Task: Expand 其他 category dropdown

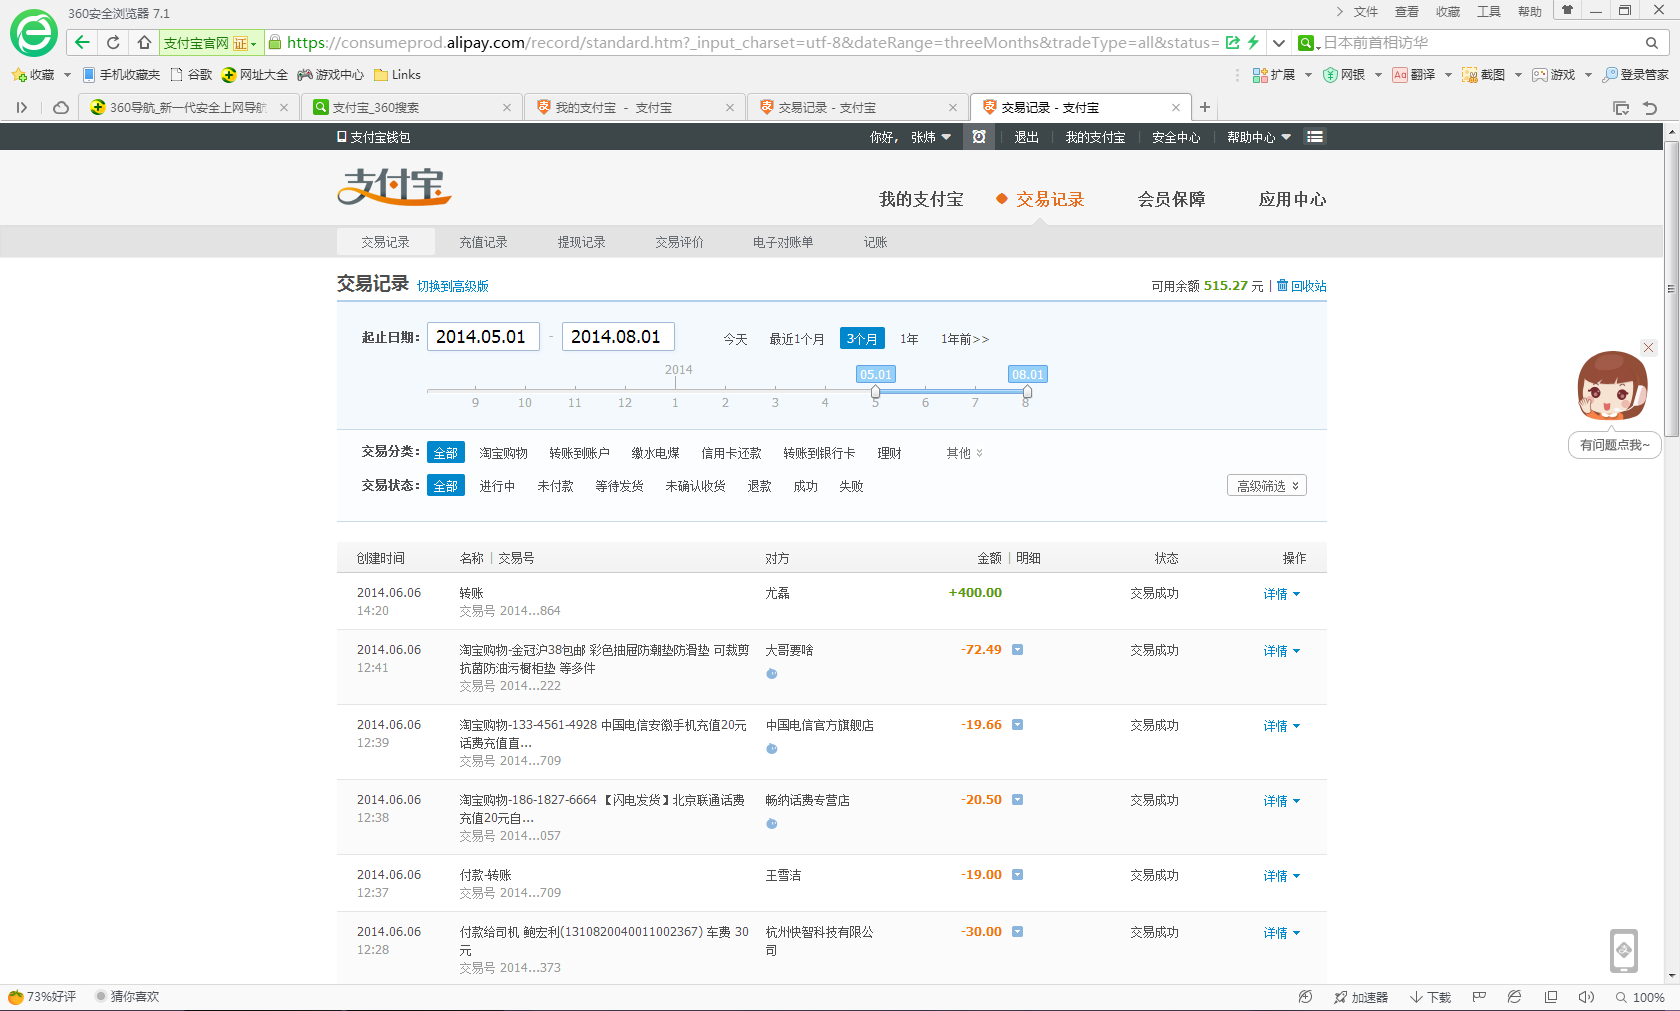Action: 964,453
